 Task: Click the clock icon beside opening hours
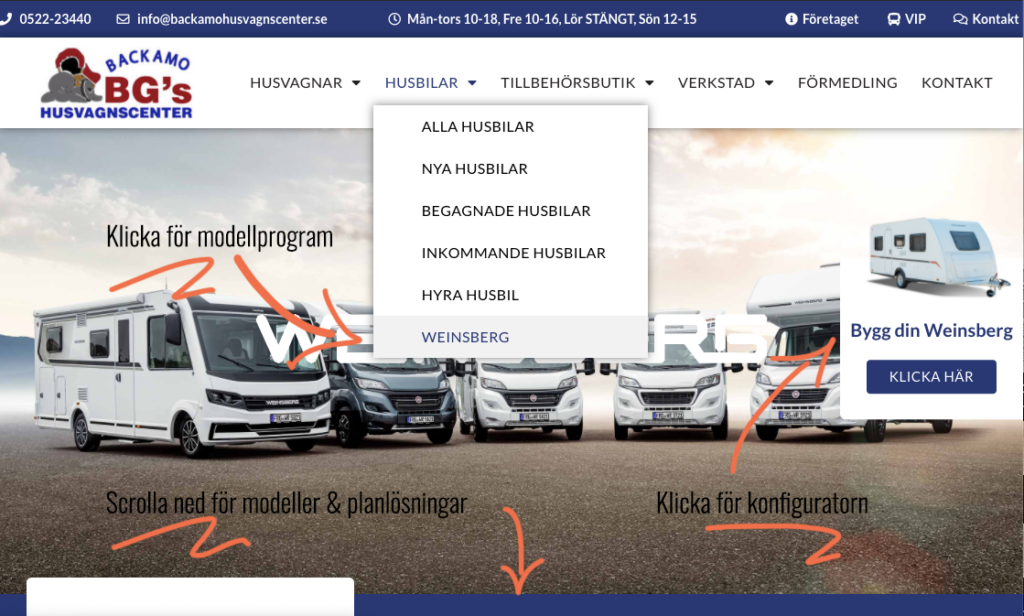click(394, 19)
